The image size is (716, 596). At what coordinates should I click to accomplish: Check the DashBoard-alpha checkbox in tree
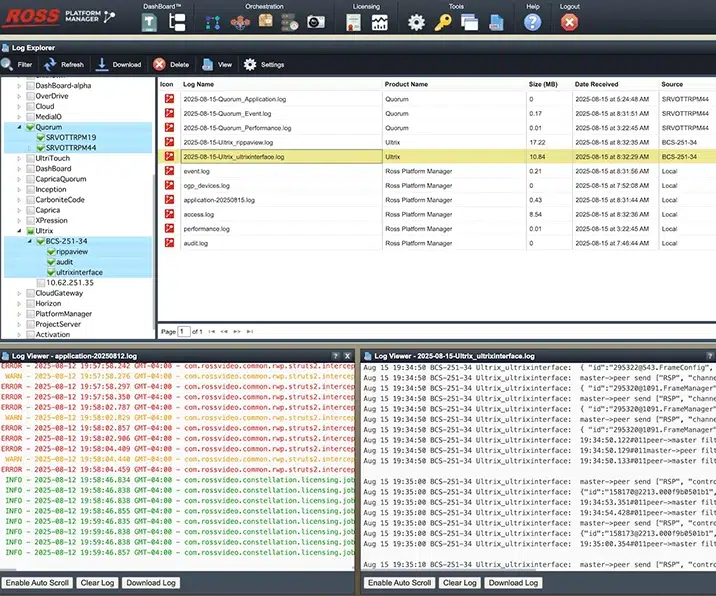pos(31,85)
